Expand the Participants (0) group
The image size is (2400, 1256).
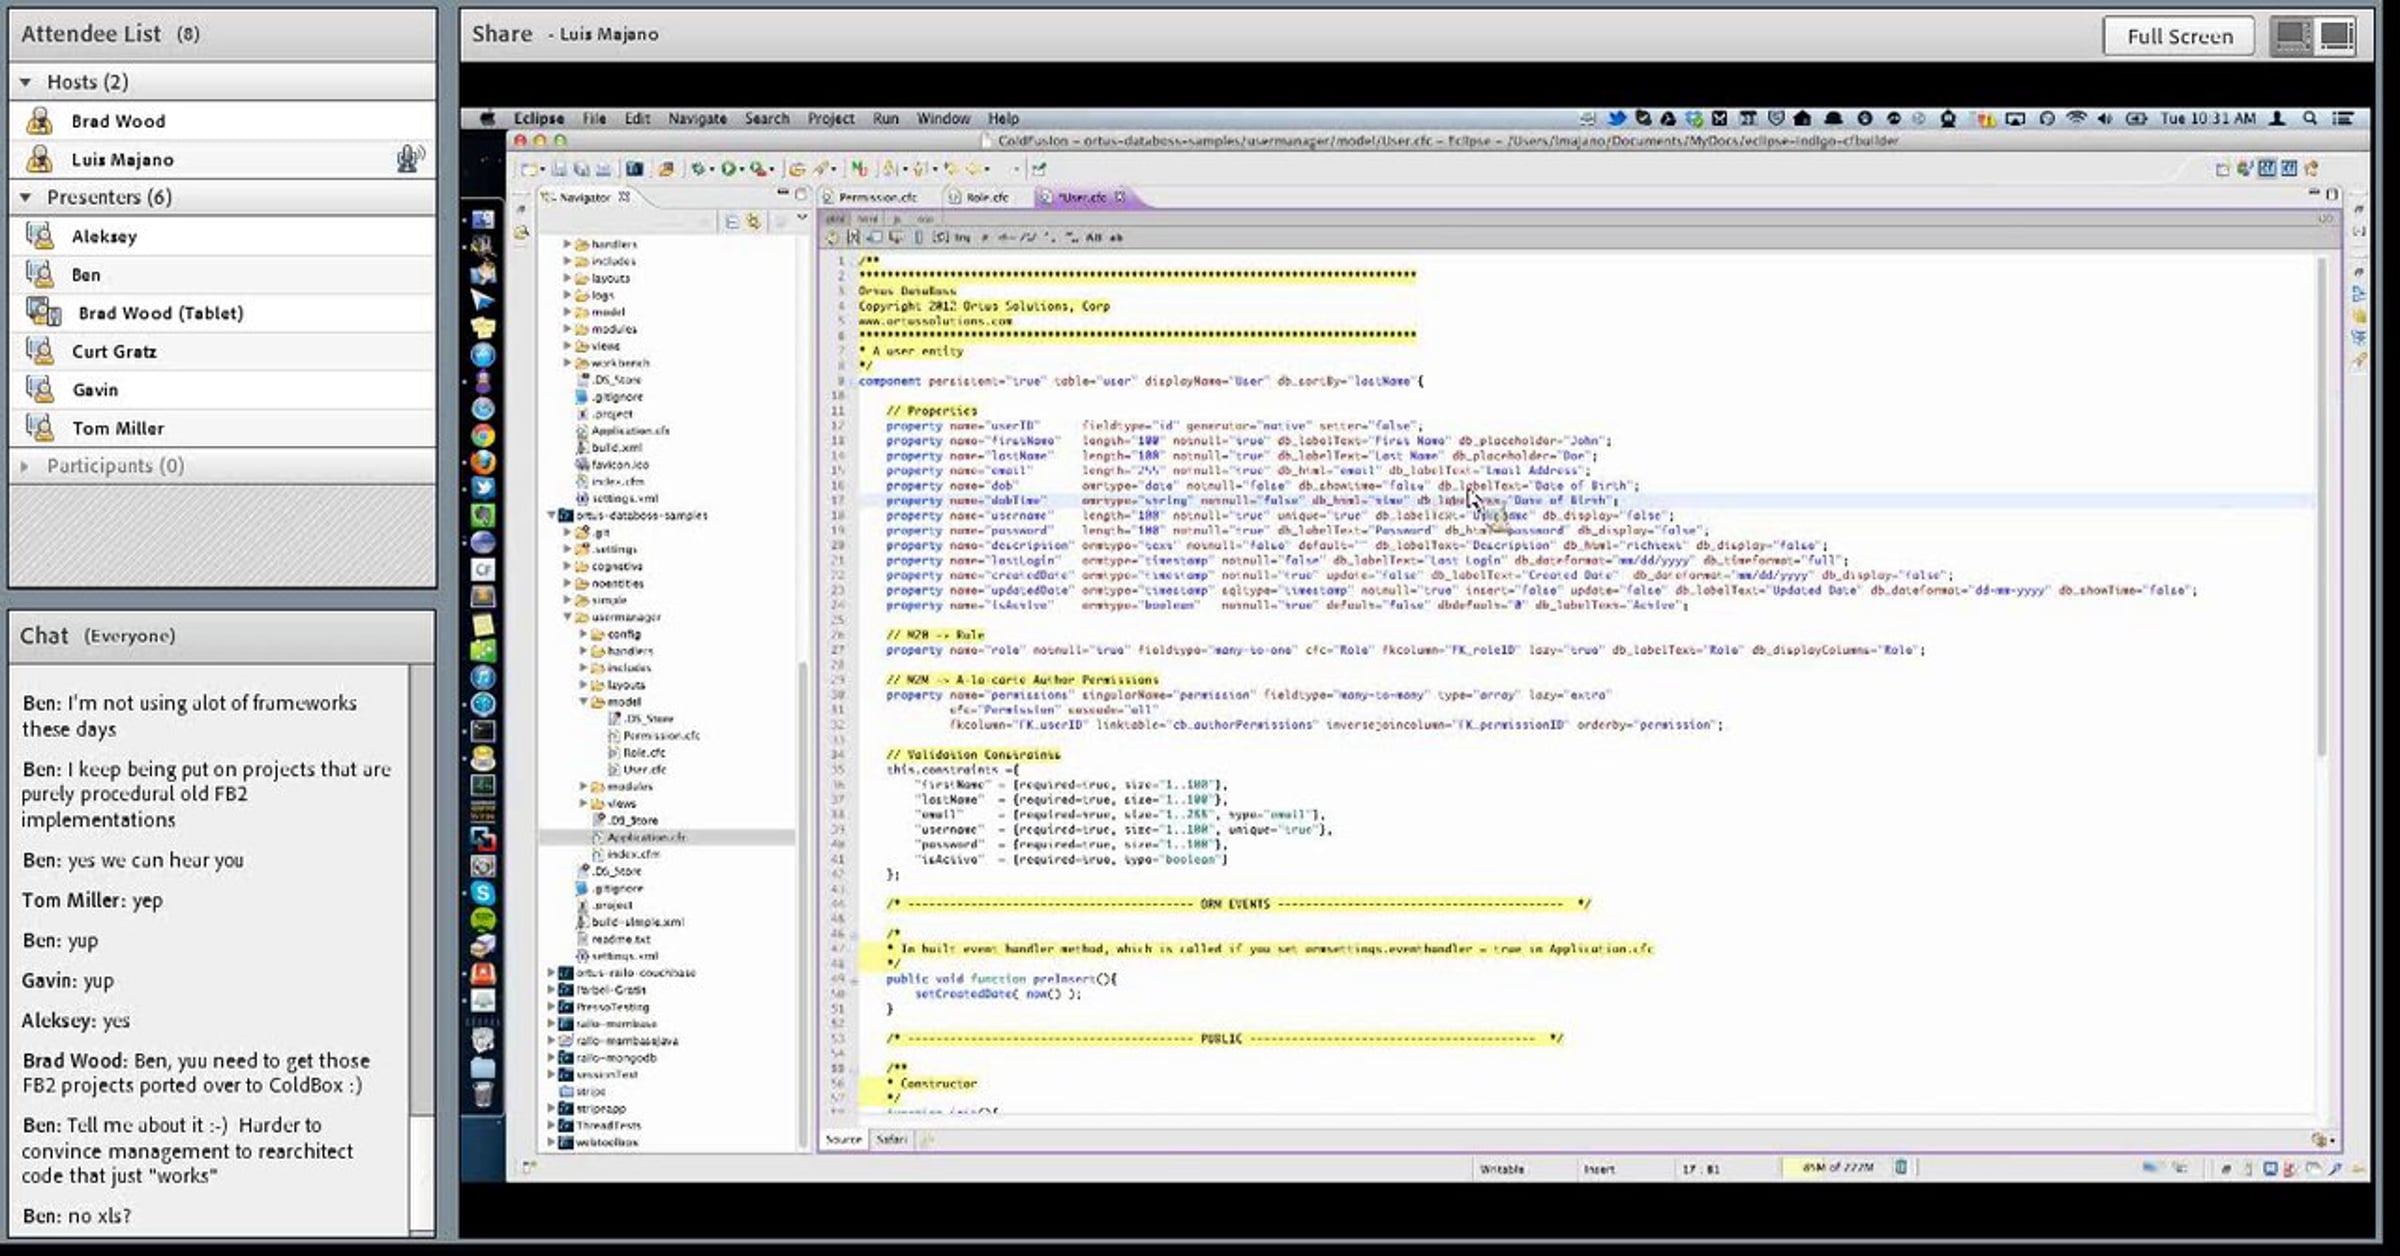point(26,466)
